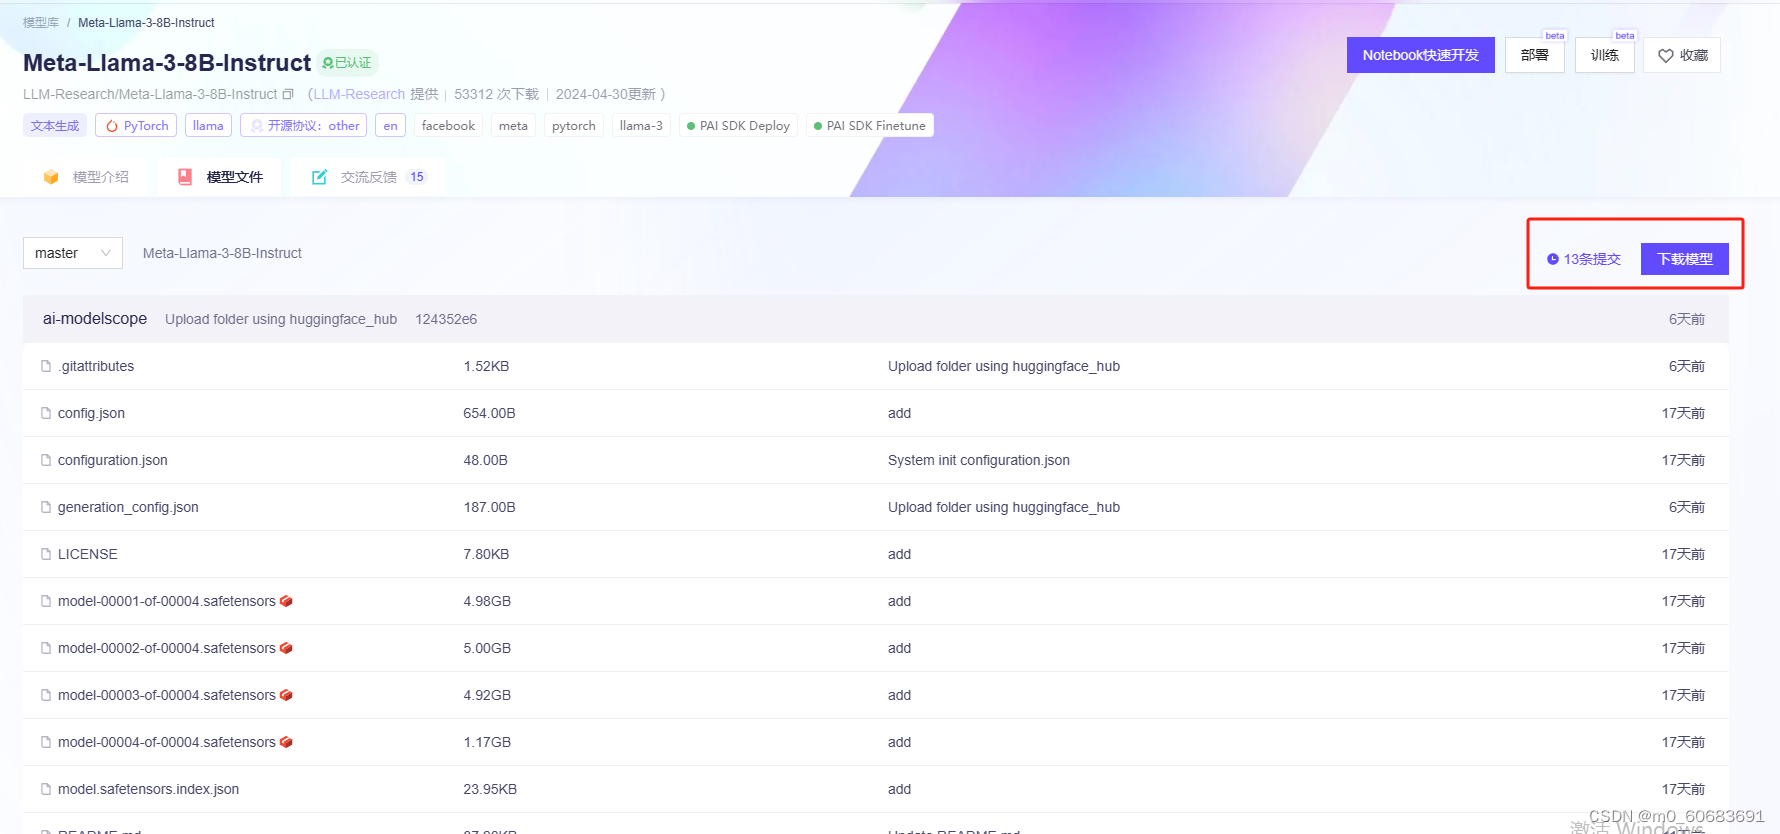
Task: Click the file icon for generation_config.json
Action: coord(46,507)
